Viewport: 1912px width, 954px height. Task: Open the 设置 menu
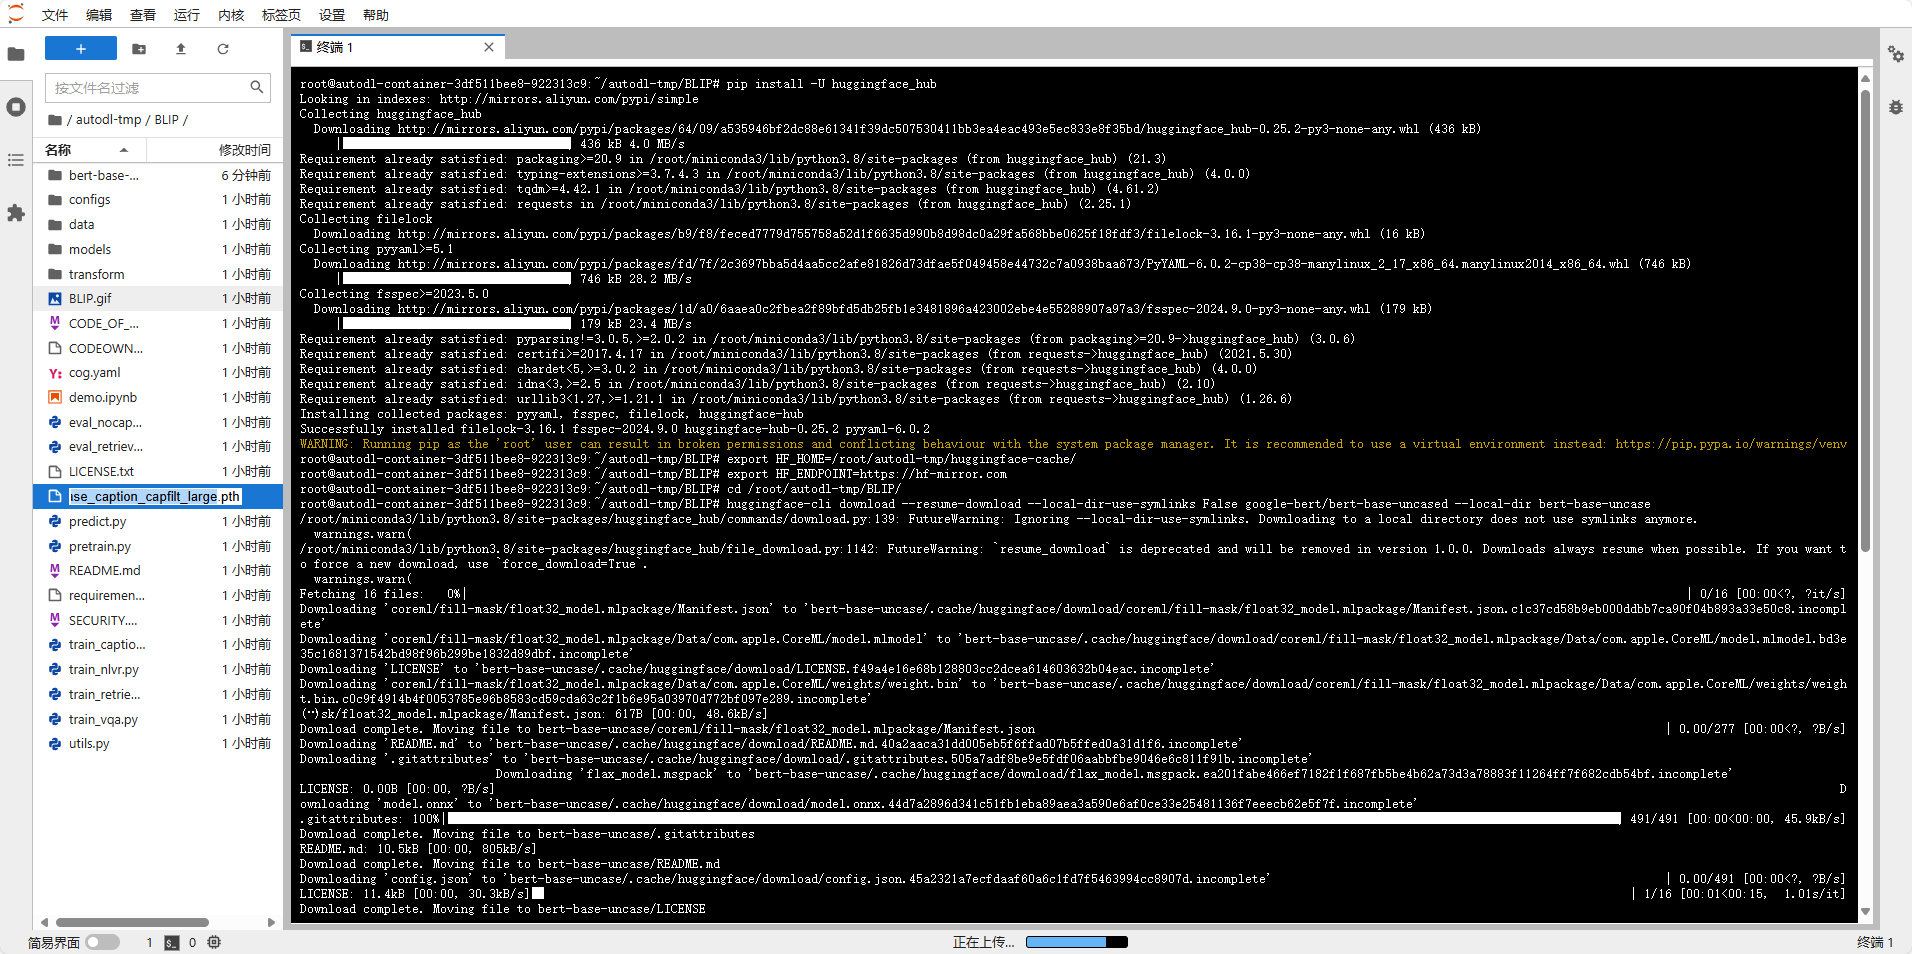pos(332,15)
